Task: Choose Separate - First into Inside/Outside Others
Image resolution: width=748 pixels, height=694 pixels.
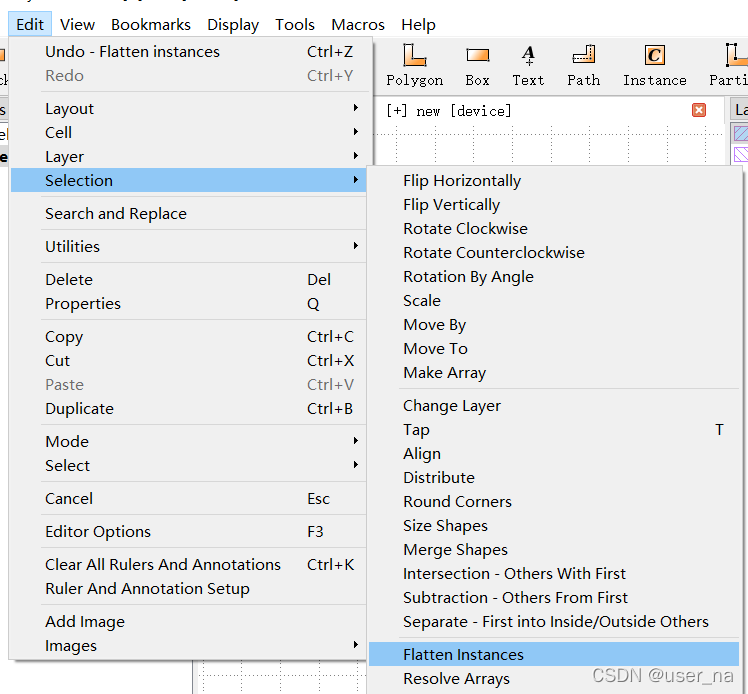Action: 553,621
